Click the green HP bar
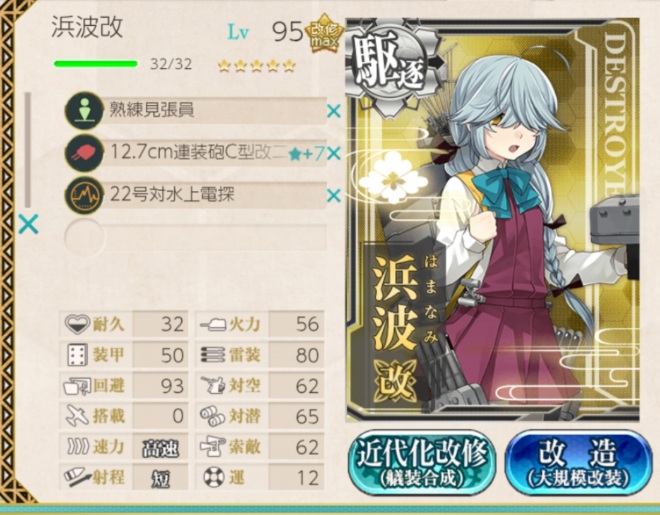 tap(96, 64)
